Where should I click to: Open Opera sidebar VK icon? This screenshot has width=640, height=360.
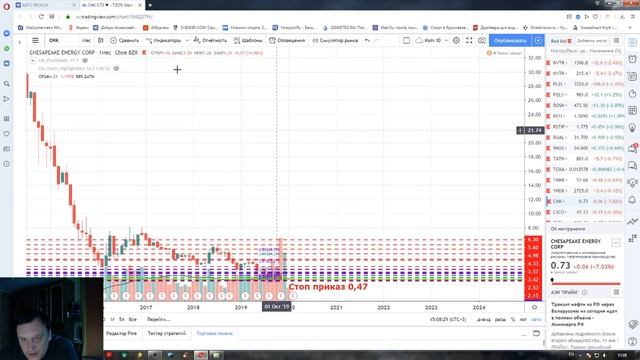click(7, 64)
